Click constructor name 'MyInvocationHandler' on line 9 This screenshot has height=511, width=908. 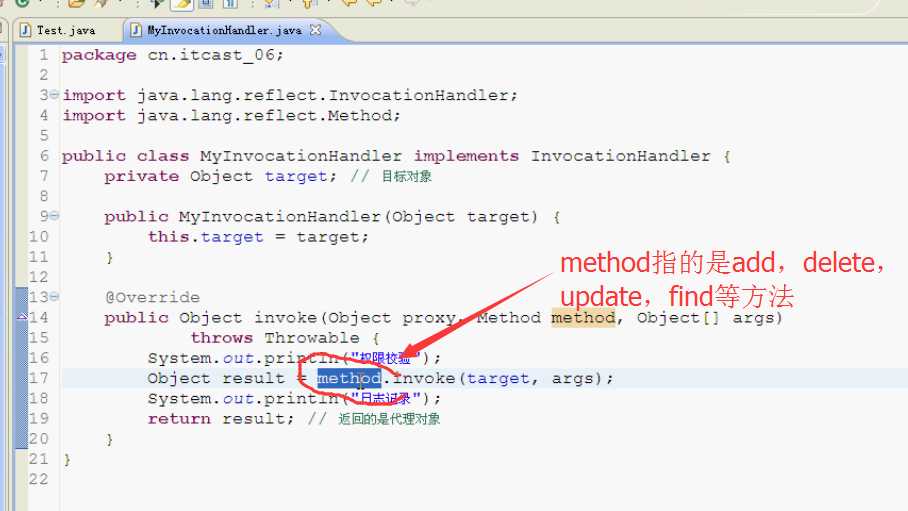point(279,217)
